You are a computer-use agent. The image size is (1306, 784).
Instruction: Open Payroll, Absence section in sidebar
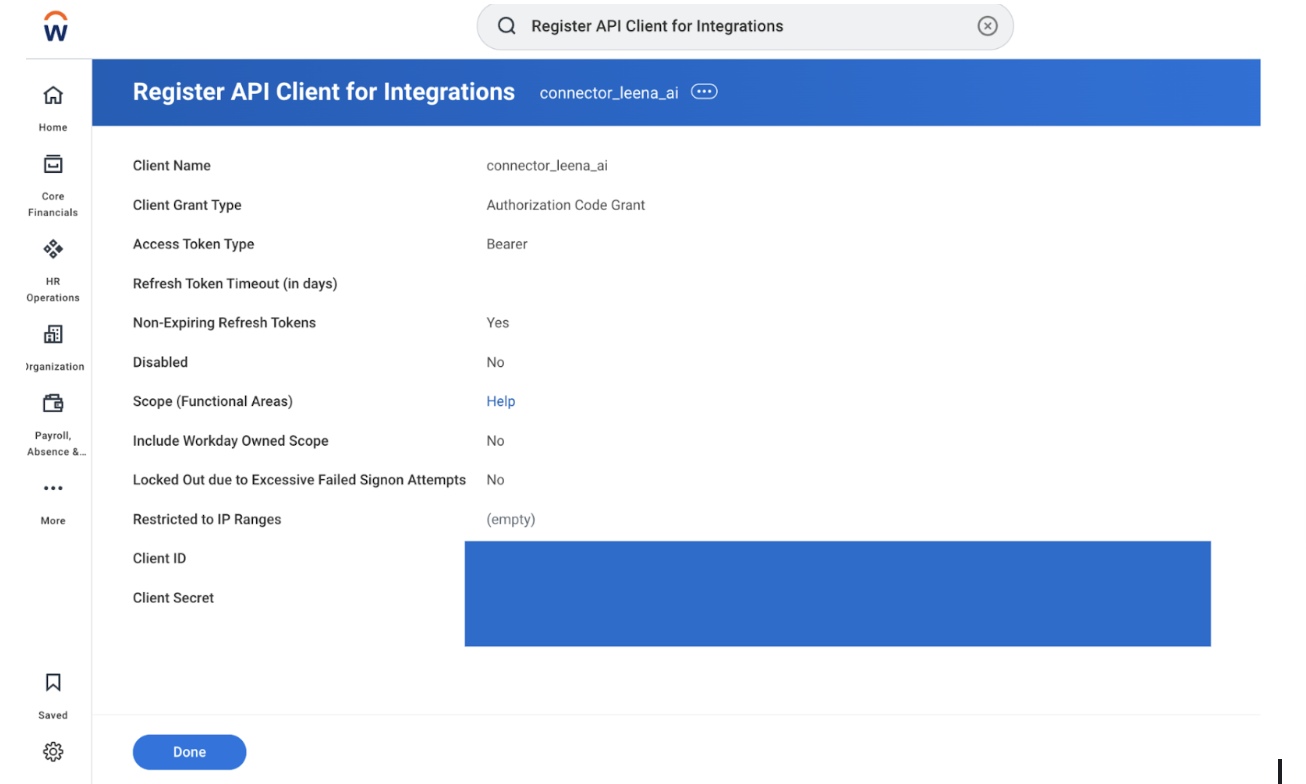coord(55,425)
